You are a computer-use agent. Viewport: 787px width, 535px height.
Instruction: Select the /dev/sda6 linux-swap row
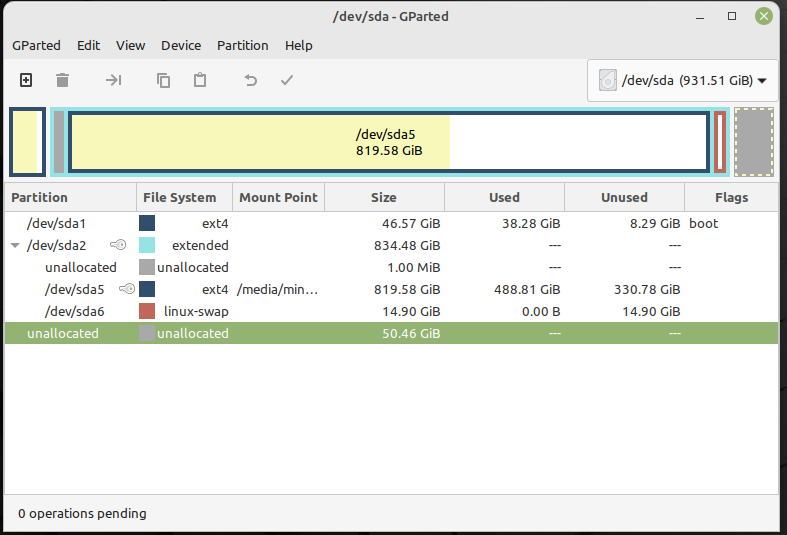pos(391,312)
